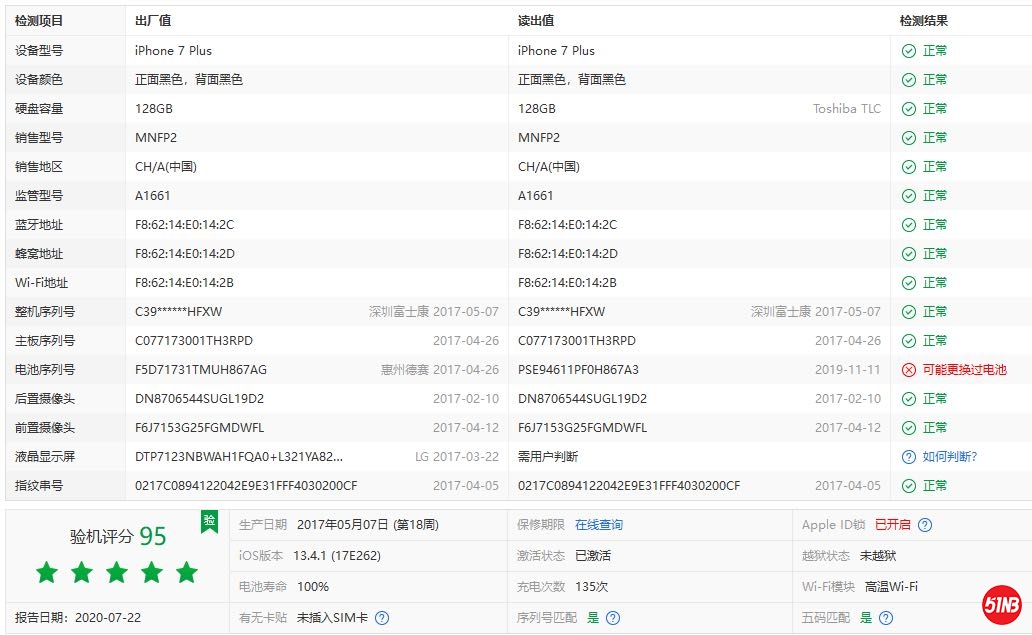Click question icon in LCD display row

pos(908,457)
